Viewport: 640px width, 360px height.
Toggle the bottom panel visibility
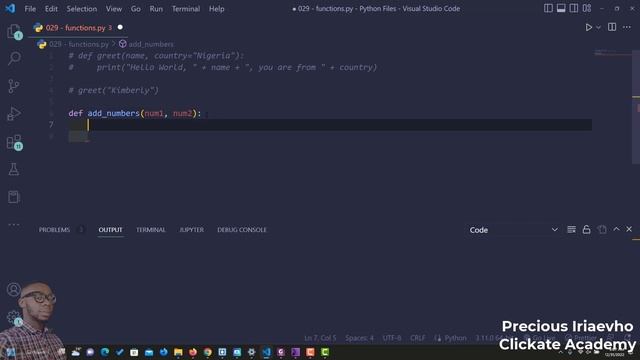[561, 8]
